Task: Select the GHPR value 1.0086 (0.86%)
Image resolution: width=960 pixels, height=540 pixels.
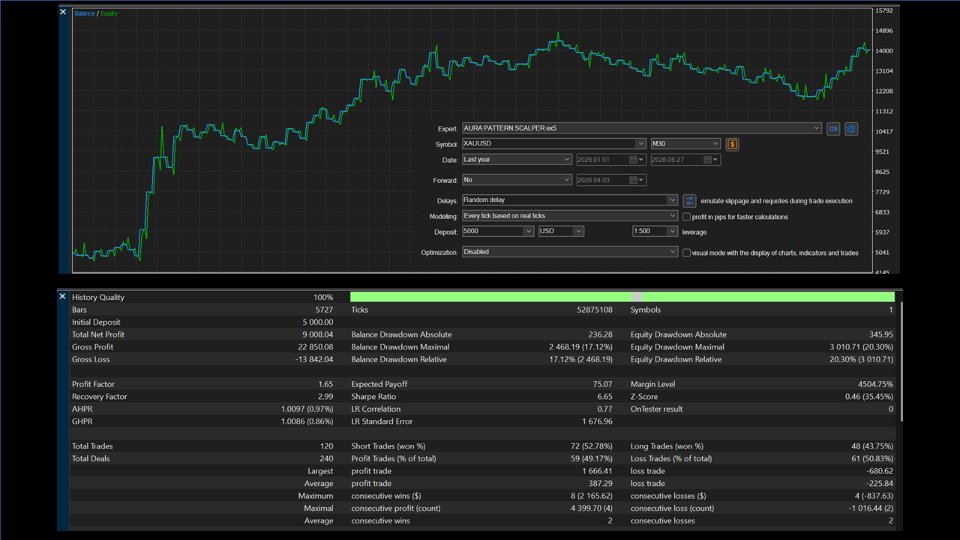Action: (x=307, y=421)
